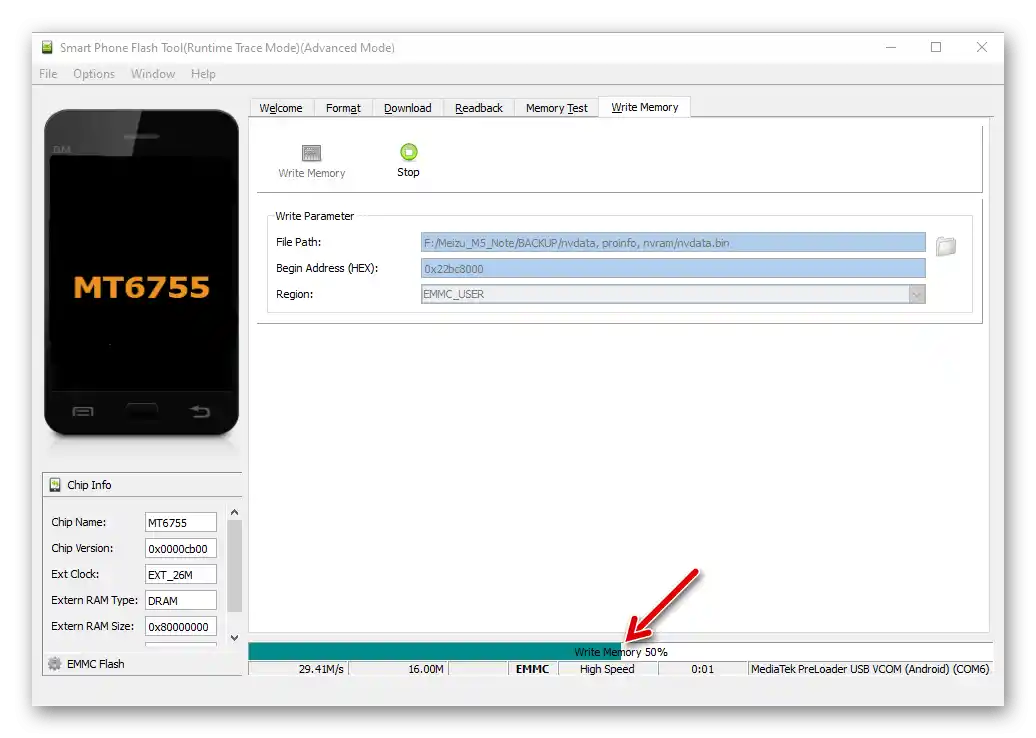Image resolution: width=1036 pixels, height=738 pixels.
Task: Expand the Region EMMC_USER dropdown
Action: click(x=916, y=294)
